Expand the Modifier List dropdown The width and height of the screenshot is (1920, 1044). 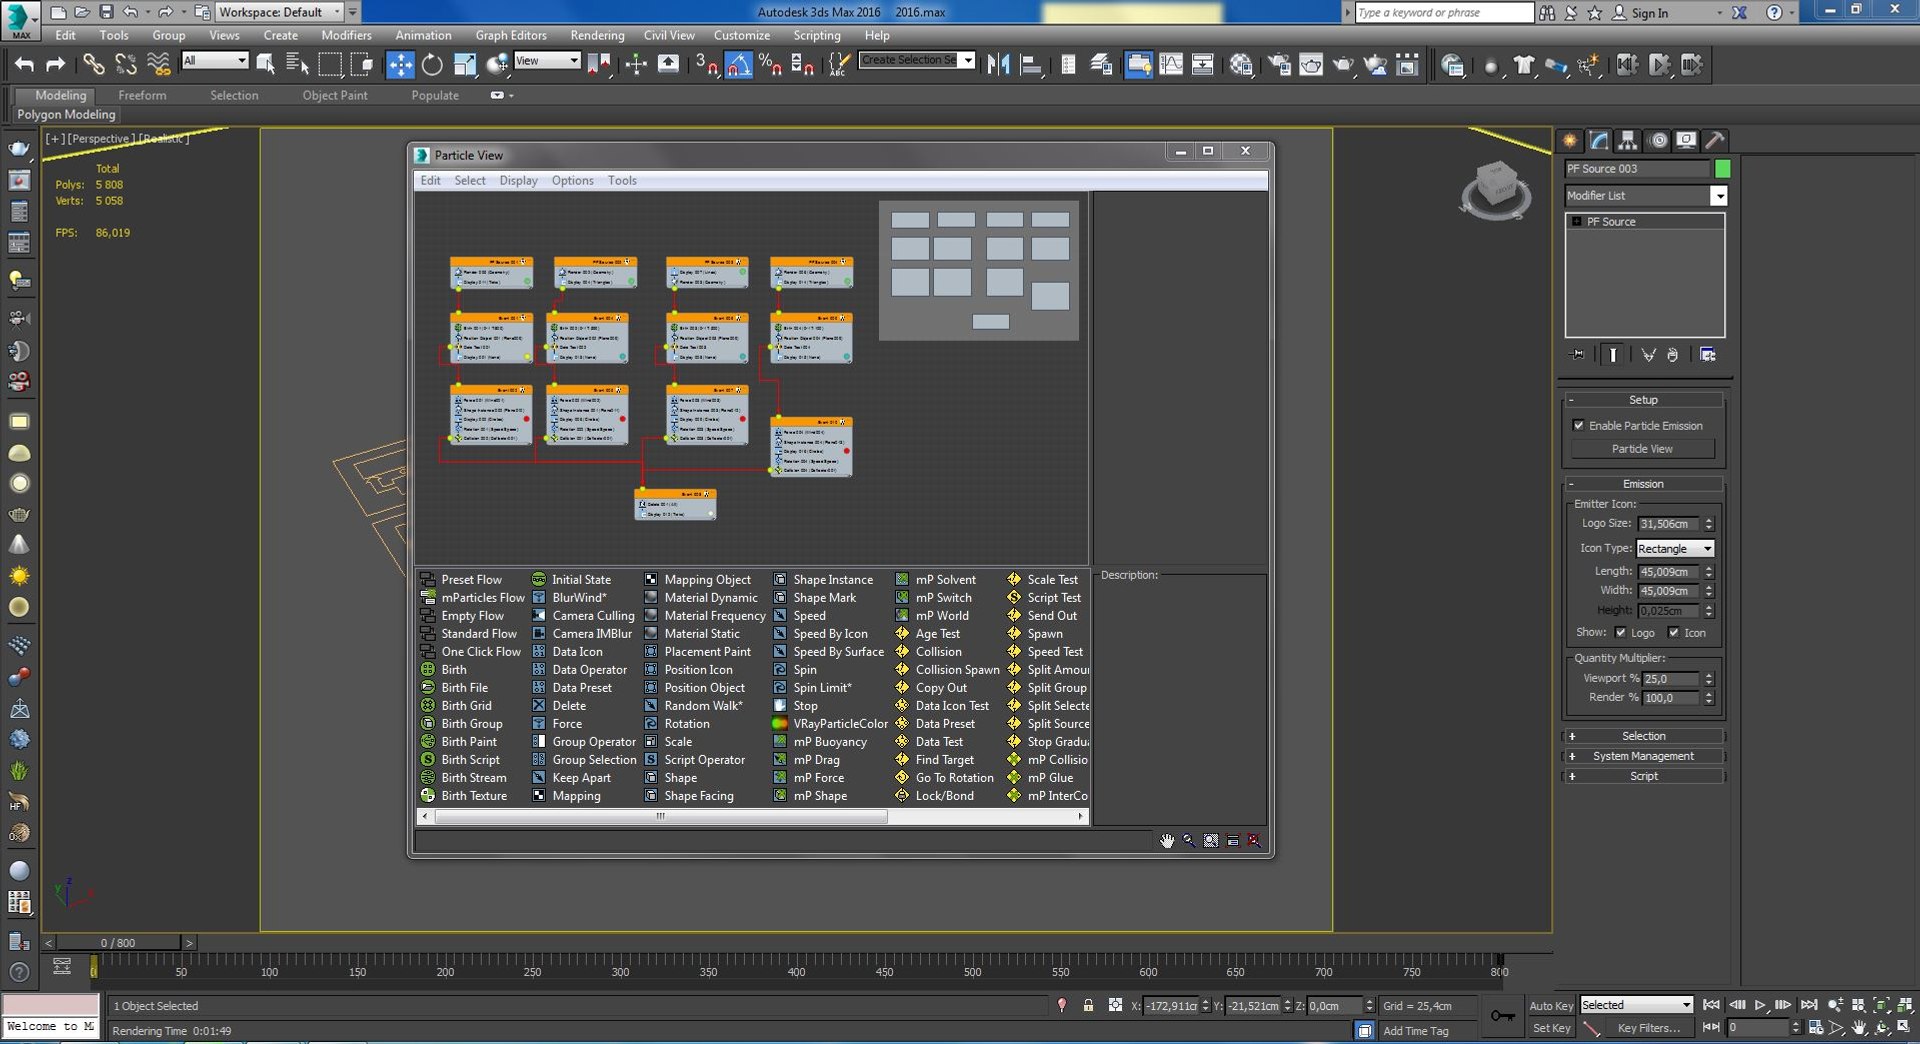1718,196
